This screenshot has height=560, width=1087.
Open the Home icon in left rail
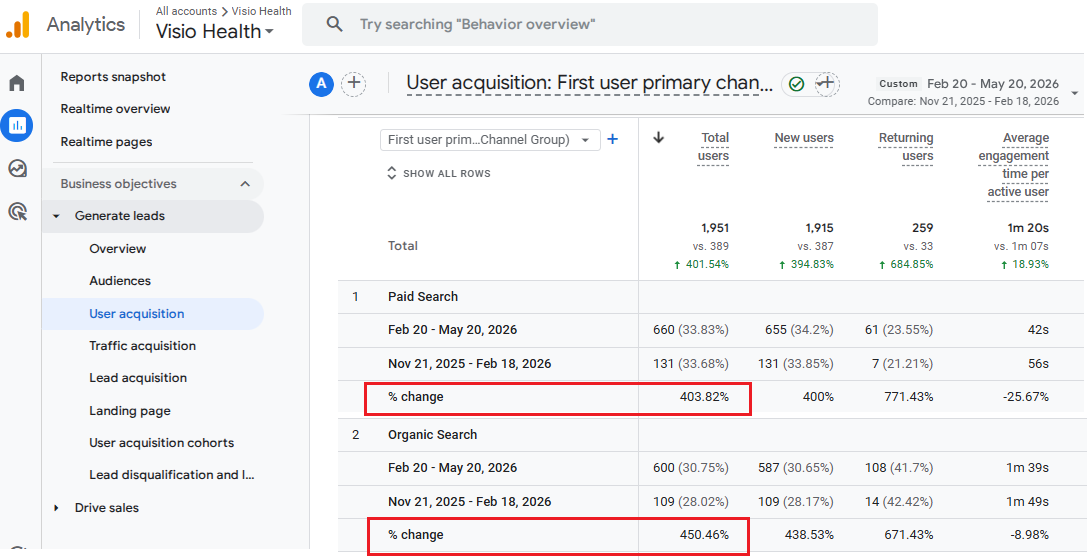click(17, 83)
